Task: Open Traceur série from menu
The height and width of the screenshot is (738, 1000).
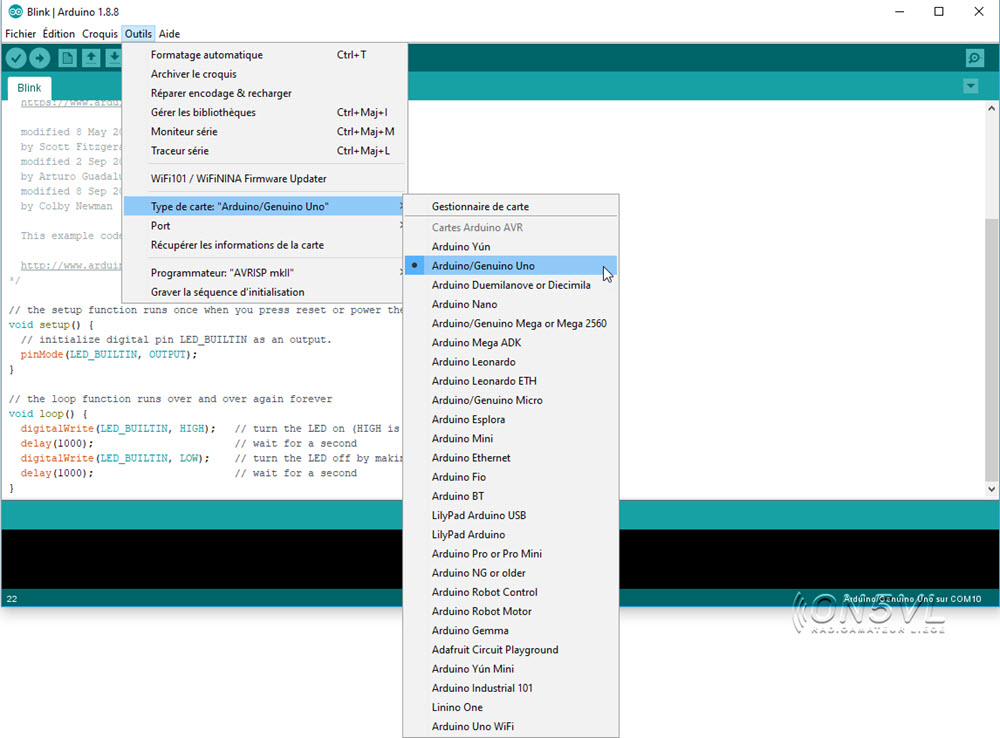Action: (x=265, y=151)
